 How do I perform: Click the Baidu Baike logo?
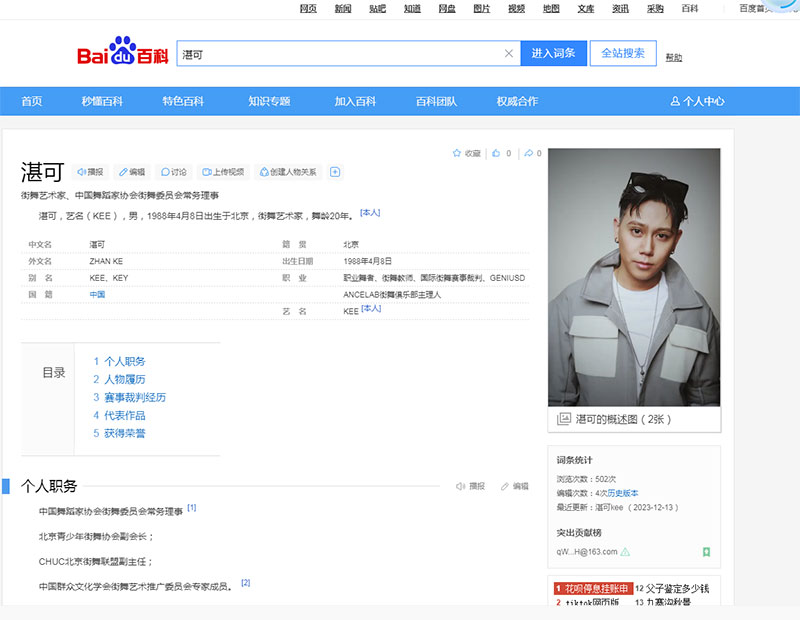tap(122, 53)
